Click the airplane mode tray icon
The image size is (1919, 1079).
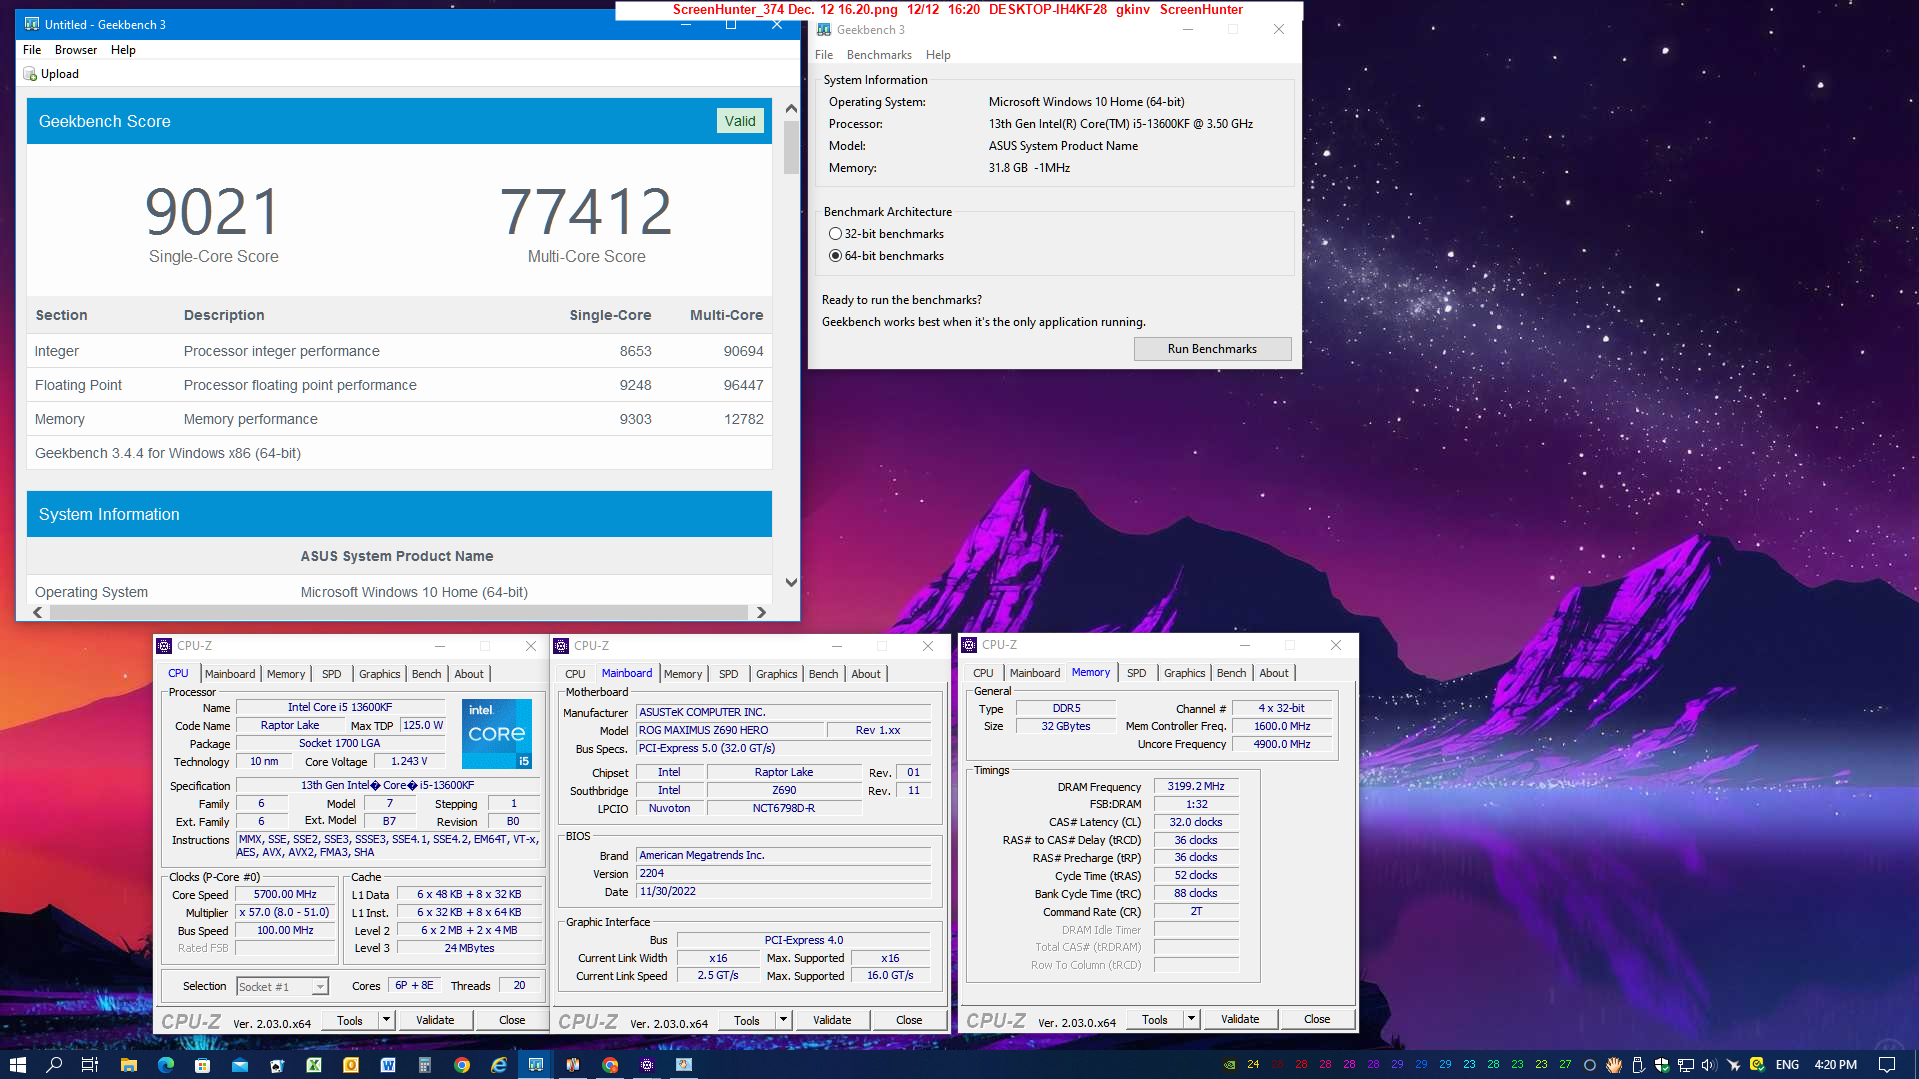pyautogui.click(x=1733, y=1065)
